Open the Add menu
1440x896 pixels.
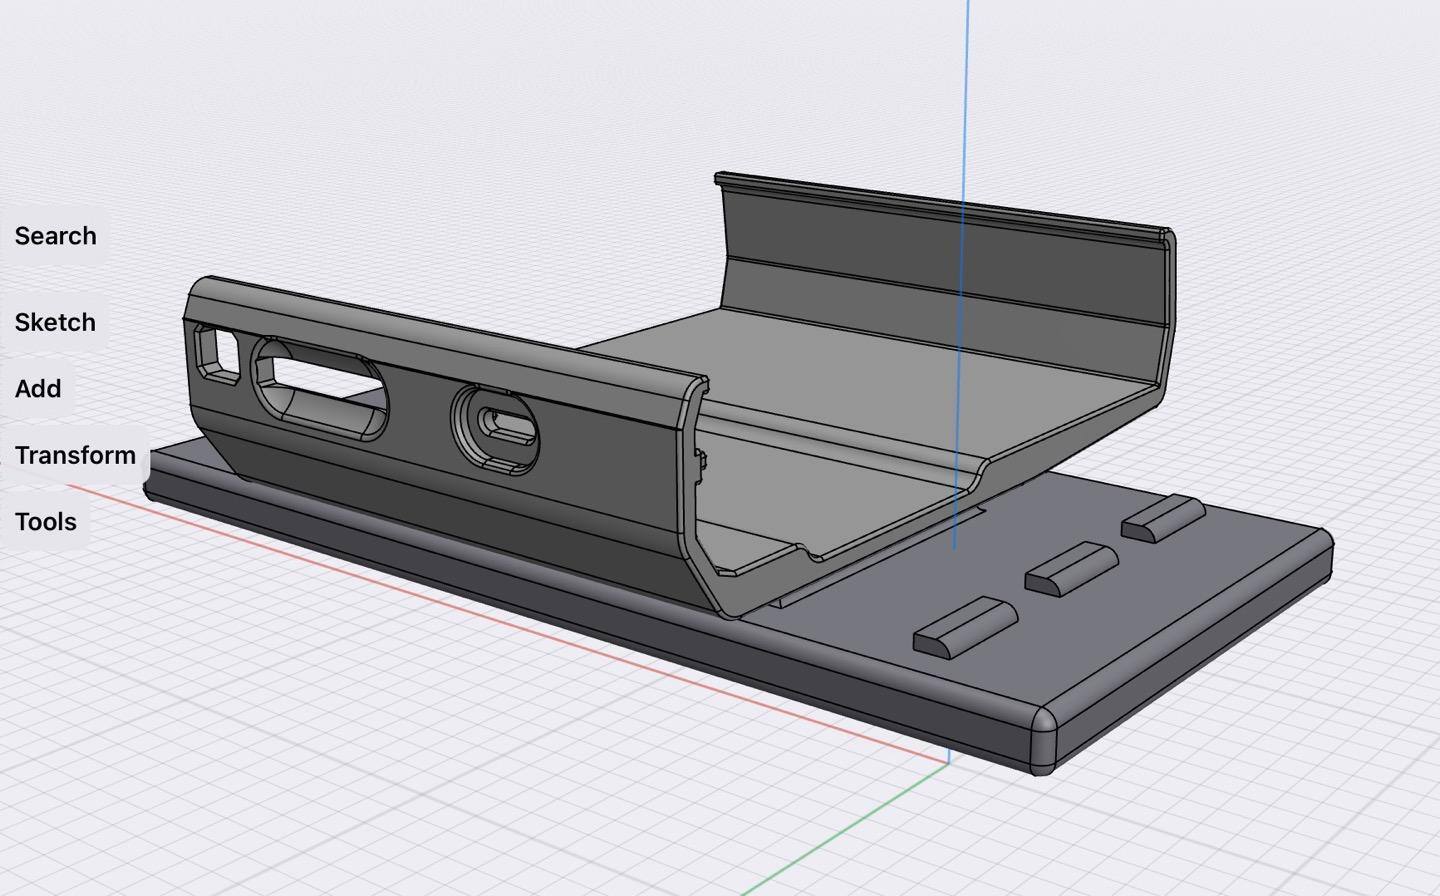38,389
